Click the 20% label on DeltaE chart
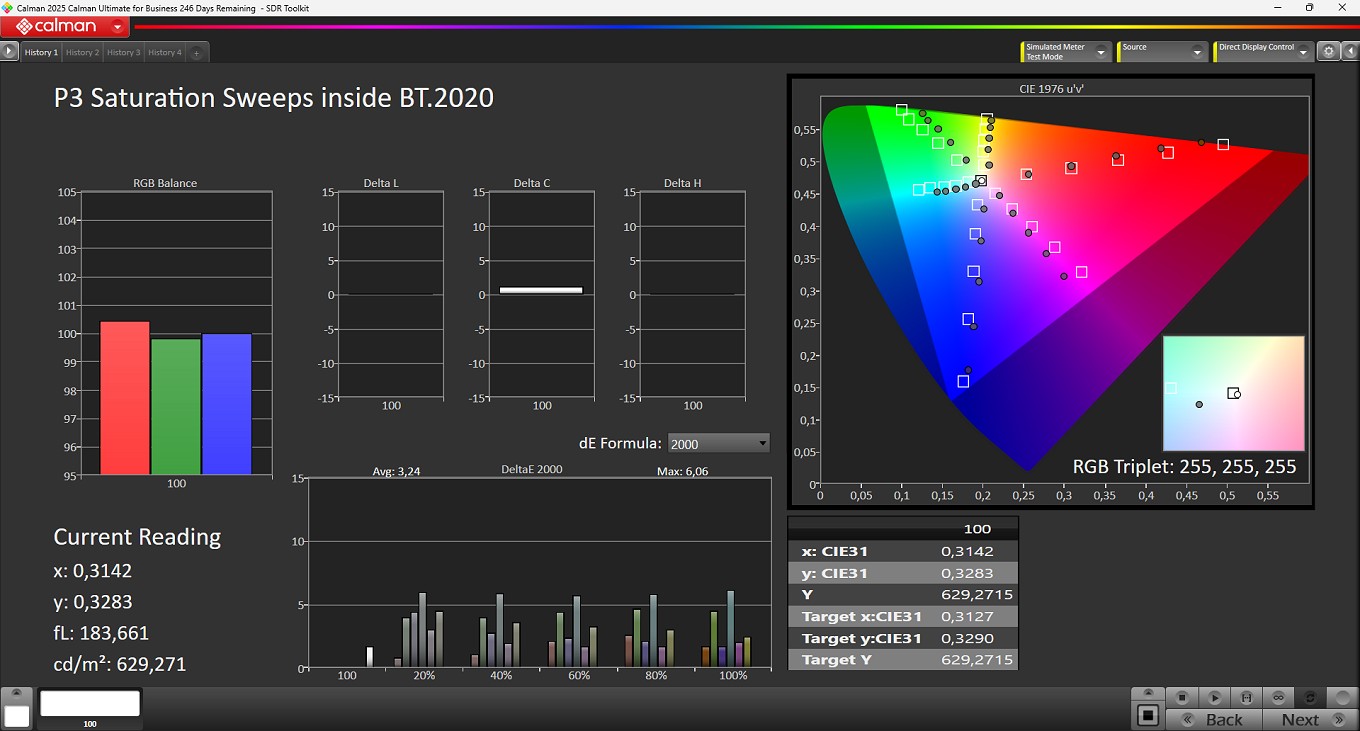 pyautogui.click(x=424, y=676)
